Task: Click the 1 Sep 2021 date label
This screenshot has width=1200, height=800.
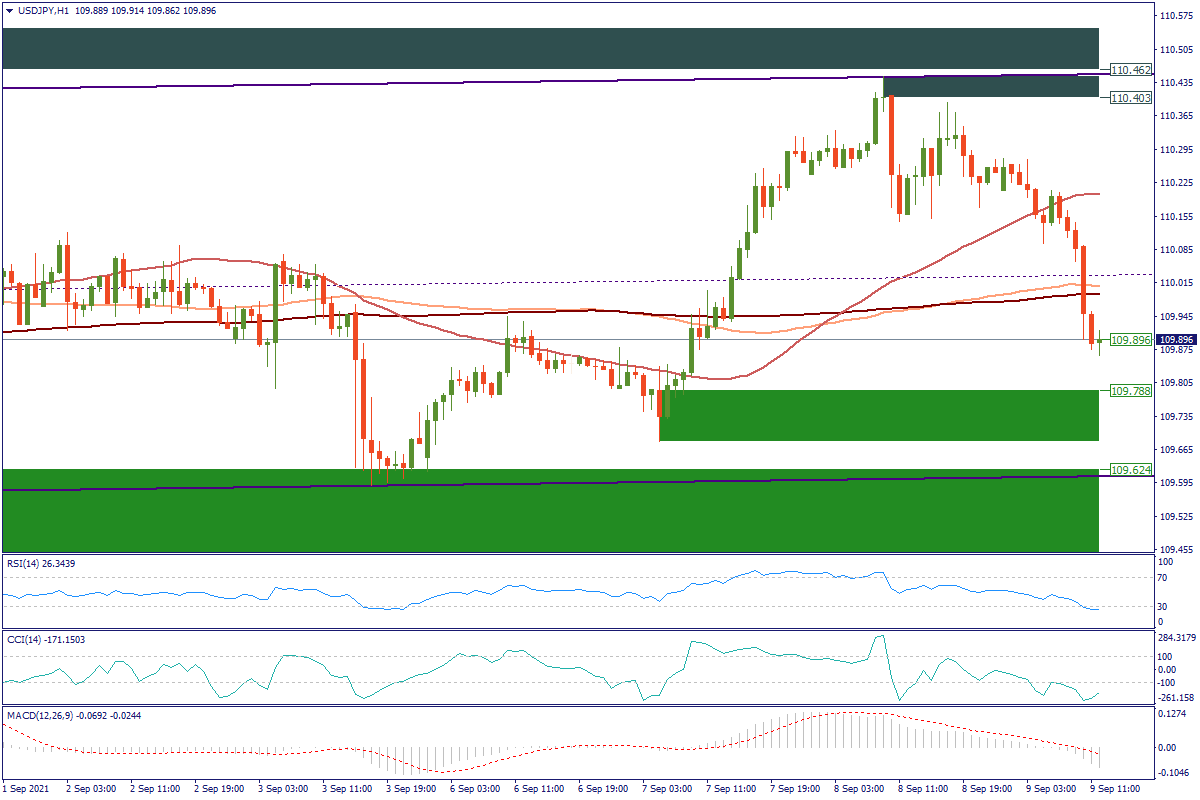Action: 27,789
